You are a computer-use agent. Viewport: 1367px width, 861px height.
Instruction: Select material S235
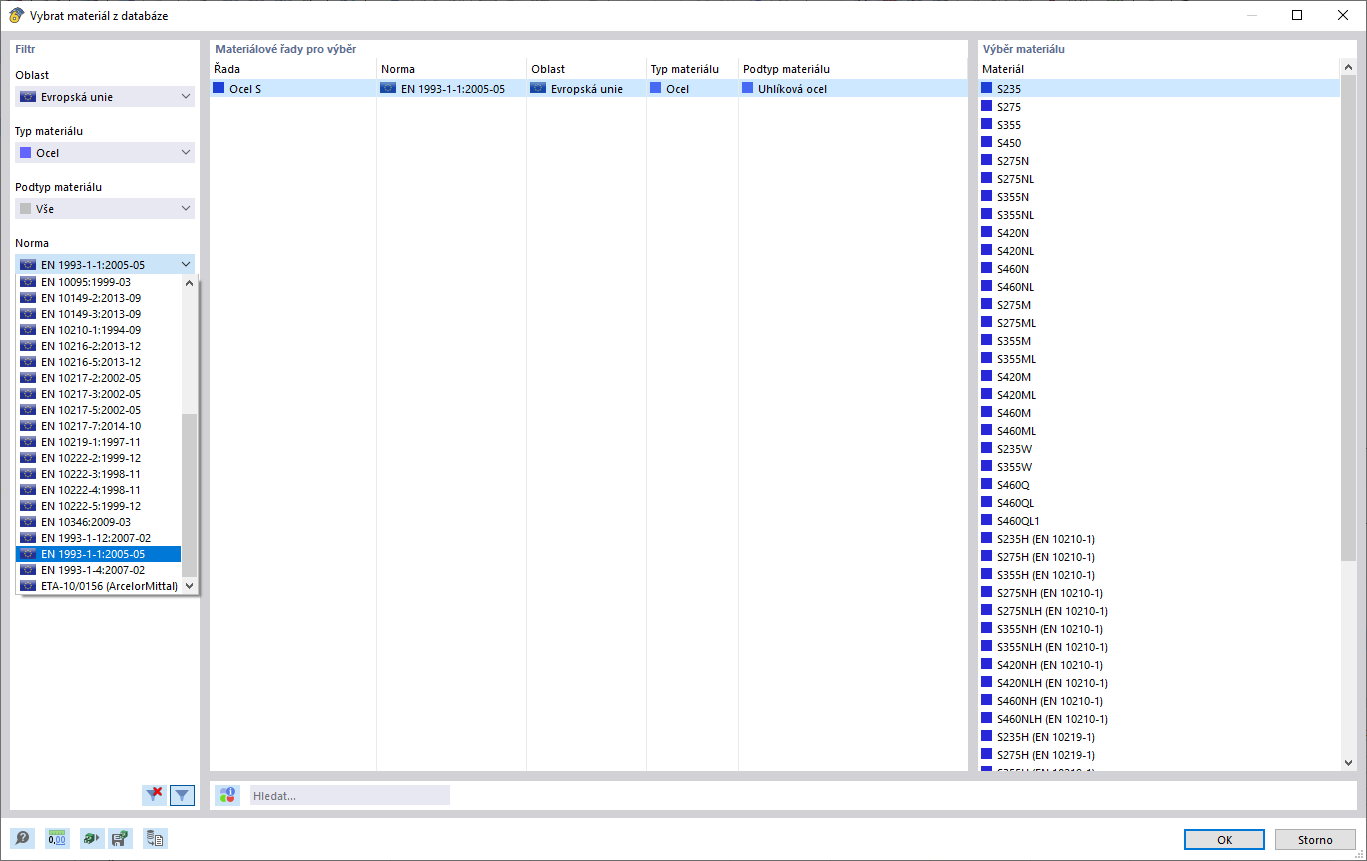[x=1159, y=89]
